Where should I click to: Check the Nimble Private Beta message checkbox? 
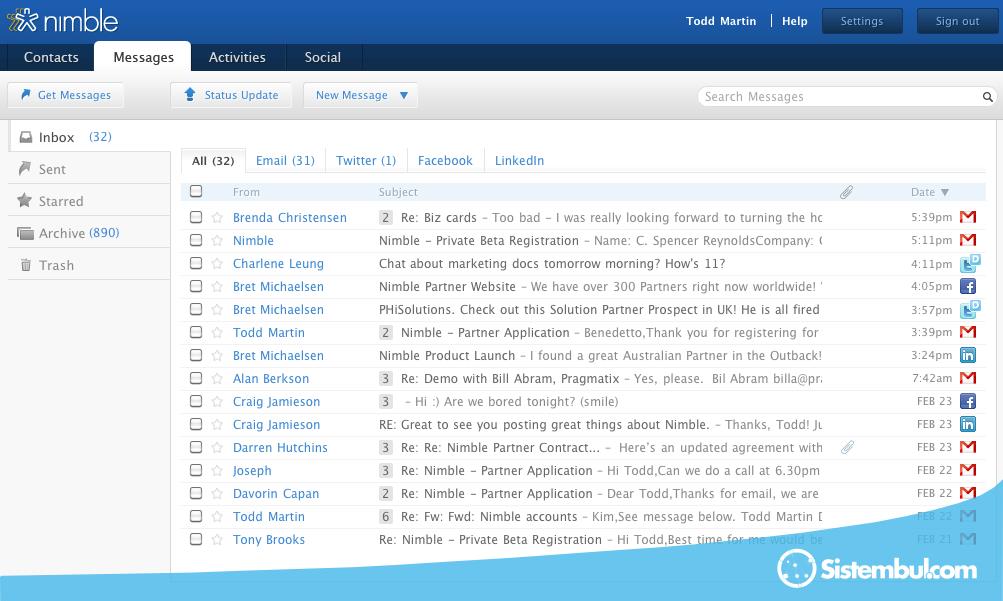[196, 240]
